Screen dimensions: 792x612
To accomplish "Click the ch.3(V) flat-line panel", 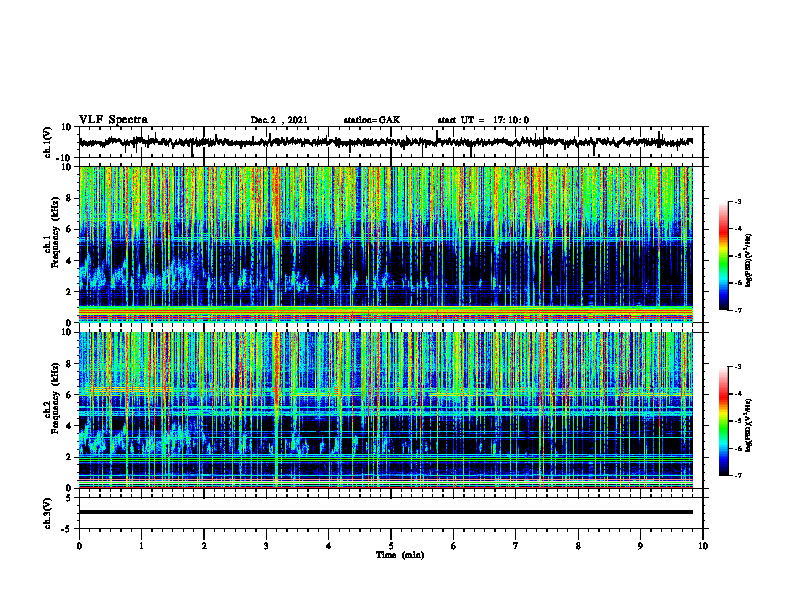I will 391,513.
